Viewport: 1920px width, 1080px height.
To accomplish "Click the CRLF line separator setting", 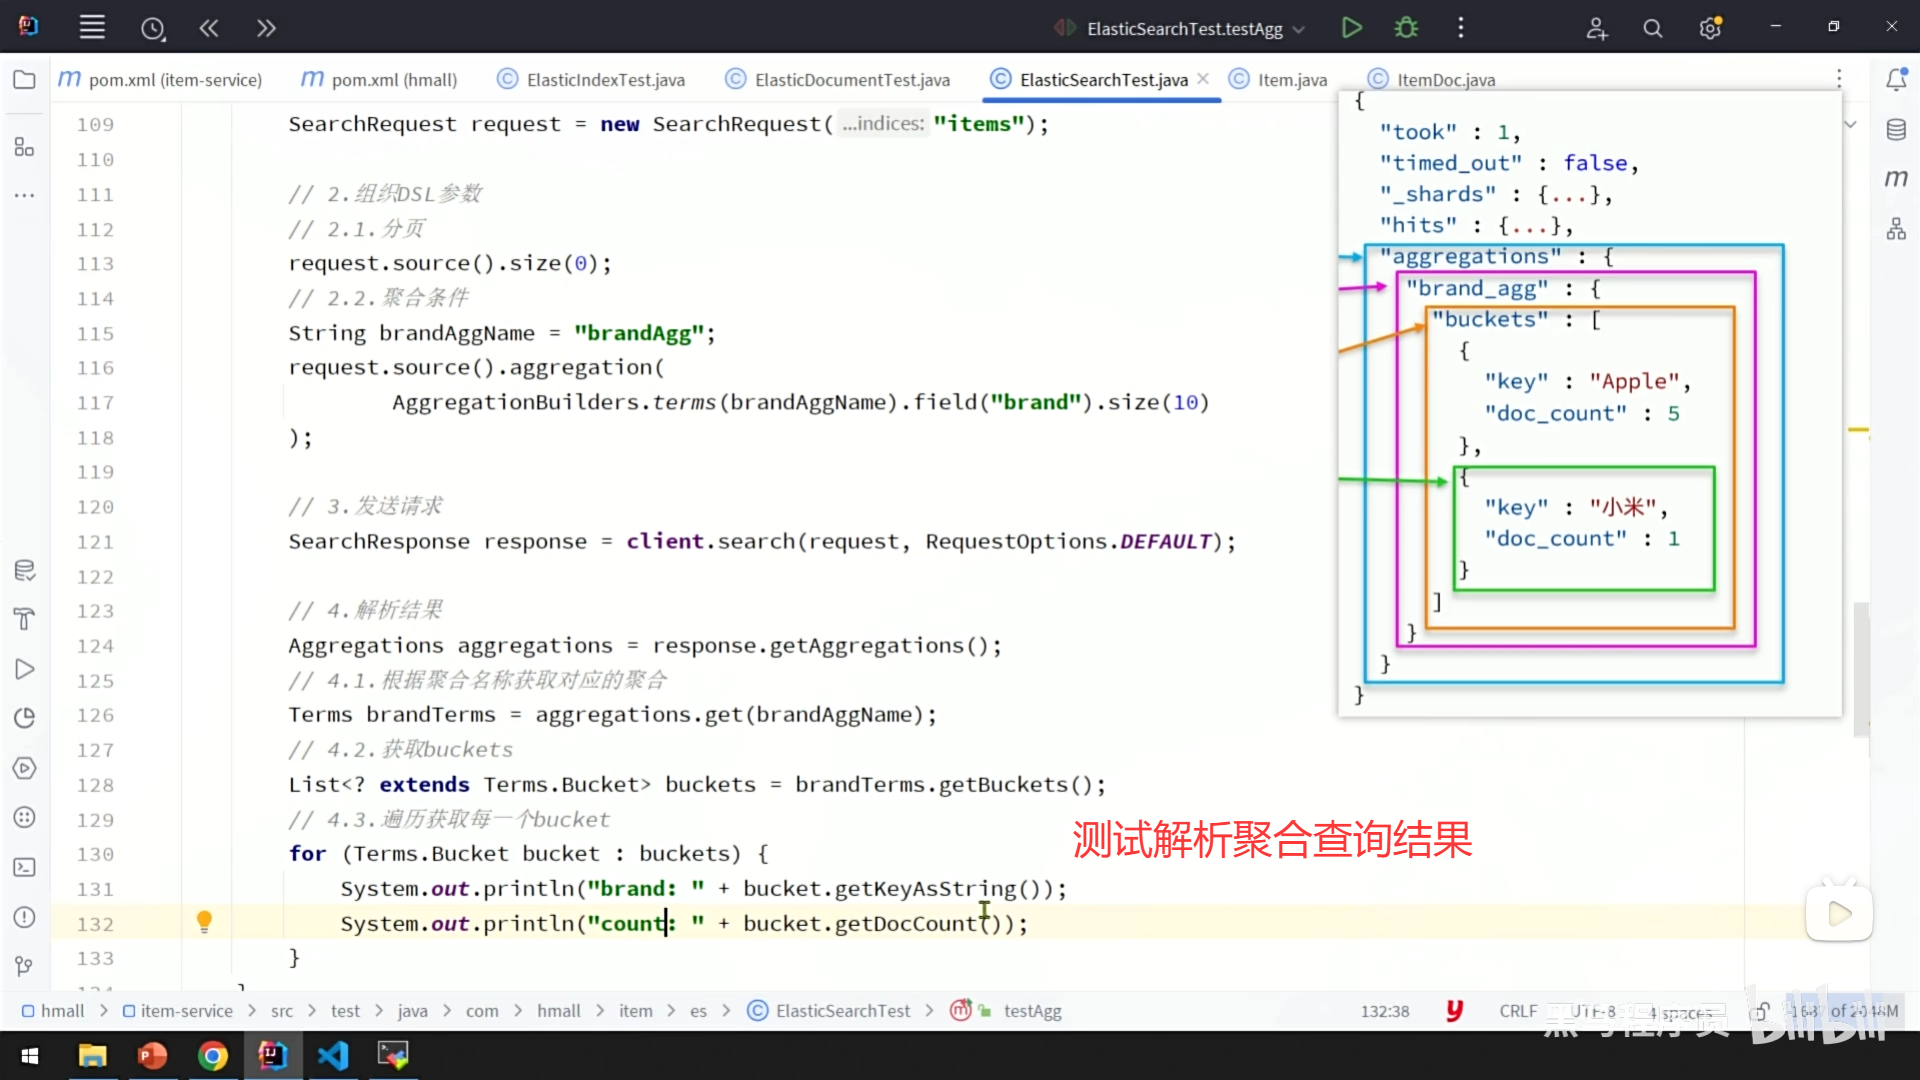I will [1518, 1011].
